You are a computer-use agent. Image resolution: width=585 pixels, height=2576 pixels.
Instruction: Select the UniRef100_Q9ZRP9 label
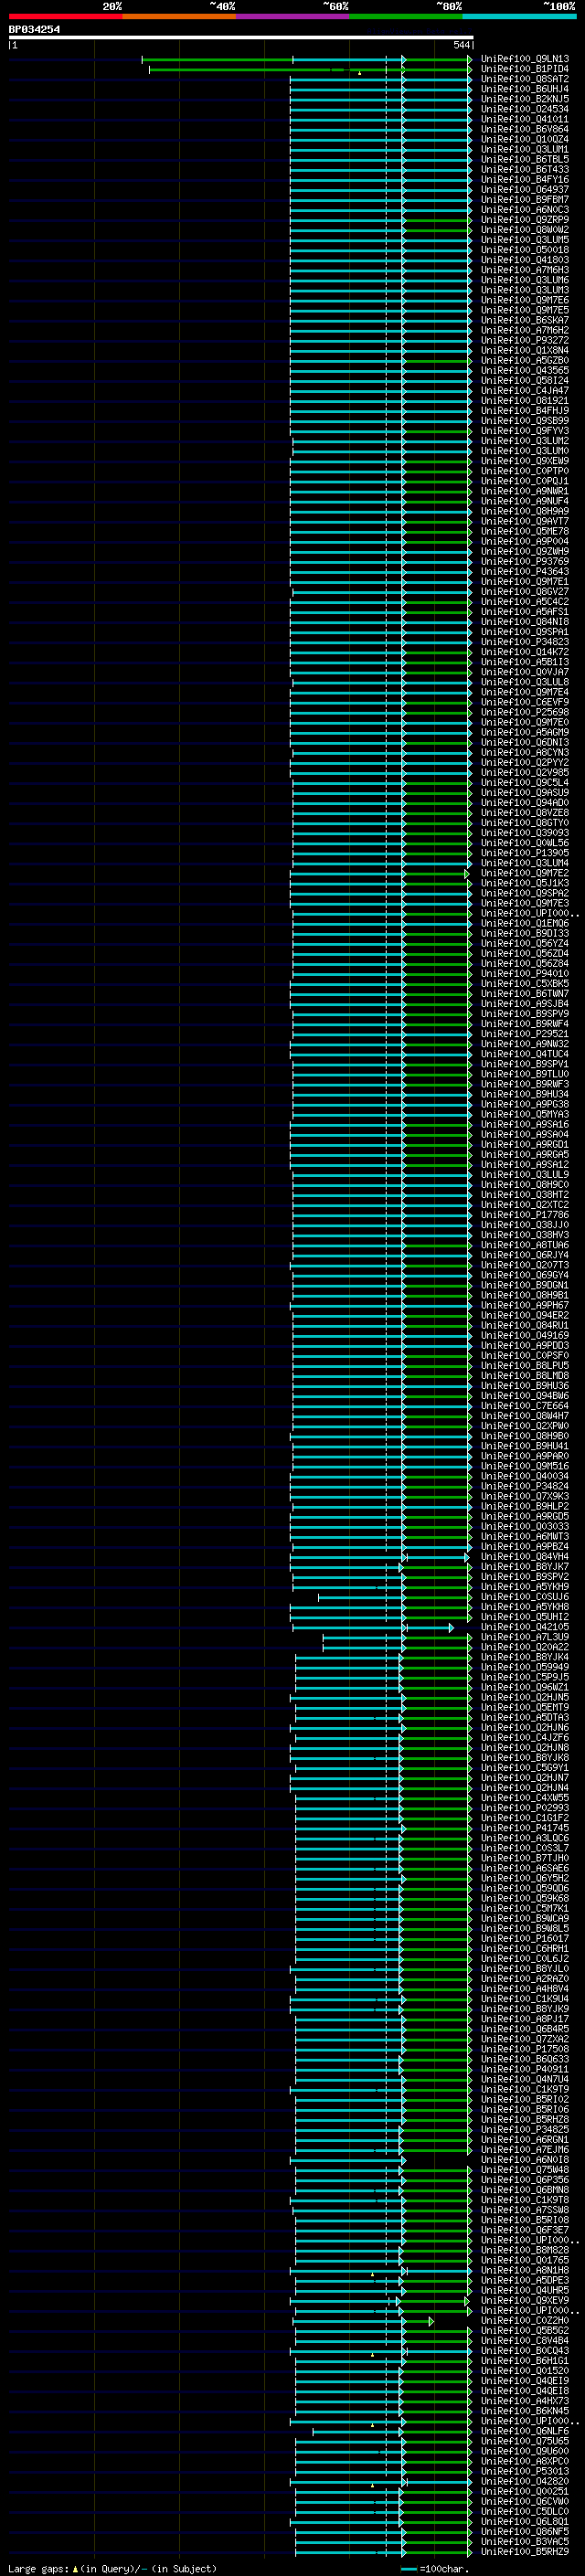pyautogui.click(x=525, y=220)
